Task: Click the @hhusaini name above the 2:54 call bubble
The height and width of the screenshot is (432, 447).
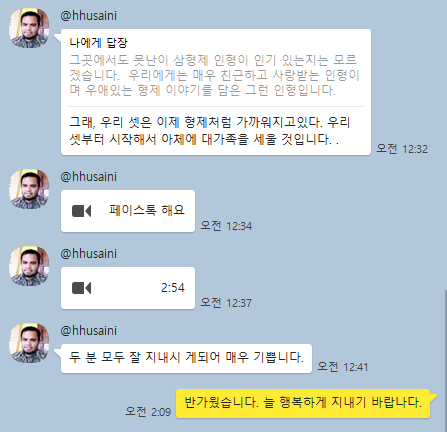Action: coord(88,254)
